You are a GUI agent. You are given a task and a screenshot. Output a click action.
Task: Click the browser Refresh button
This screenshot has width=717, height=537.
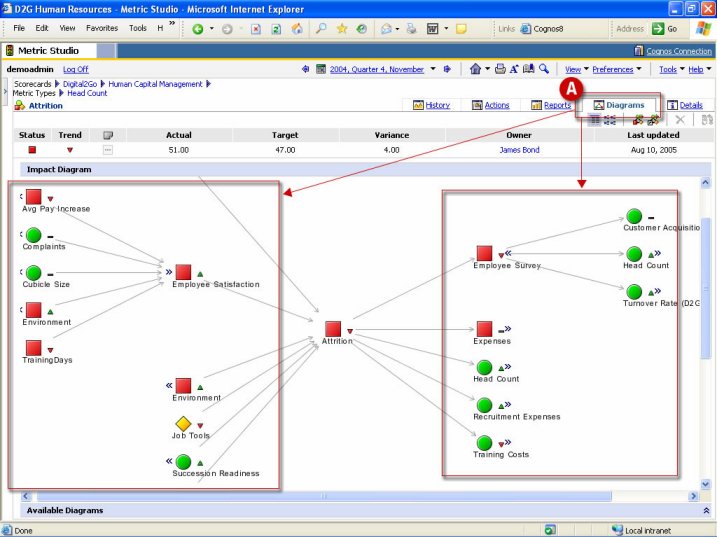pyautogui.click(x=276, y=29)
